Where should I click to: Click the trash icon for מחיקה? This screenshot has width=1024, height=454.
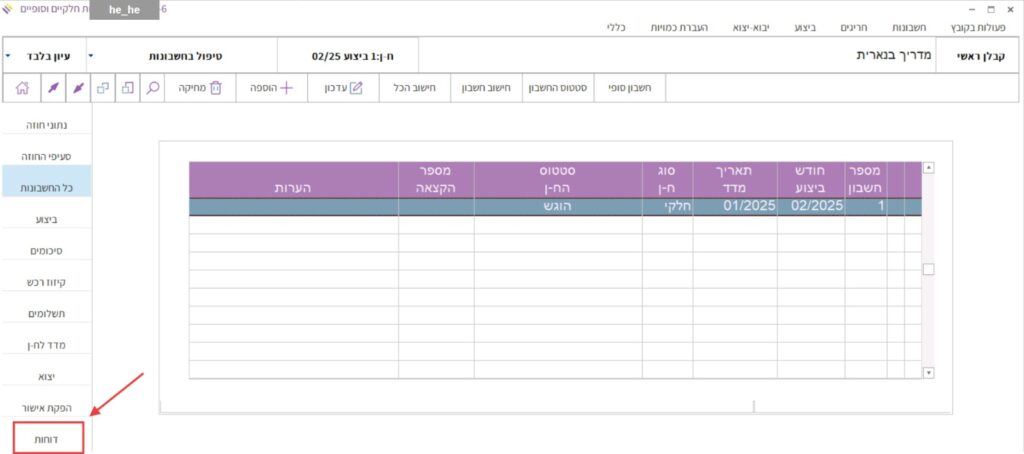tap(216, 88)
